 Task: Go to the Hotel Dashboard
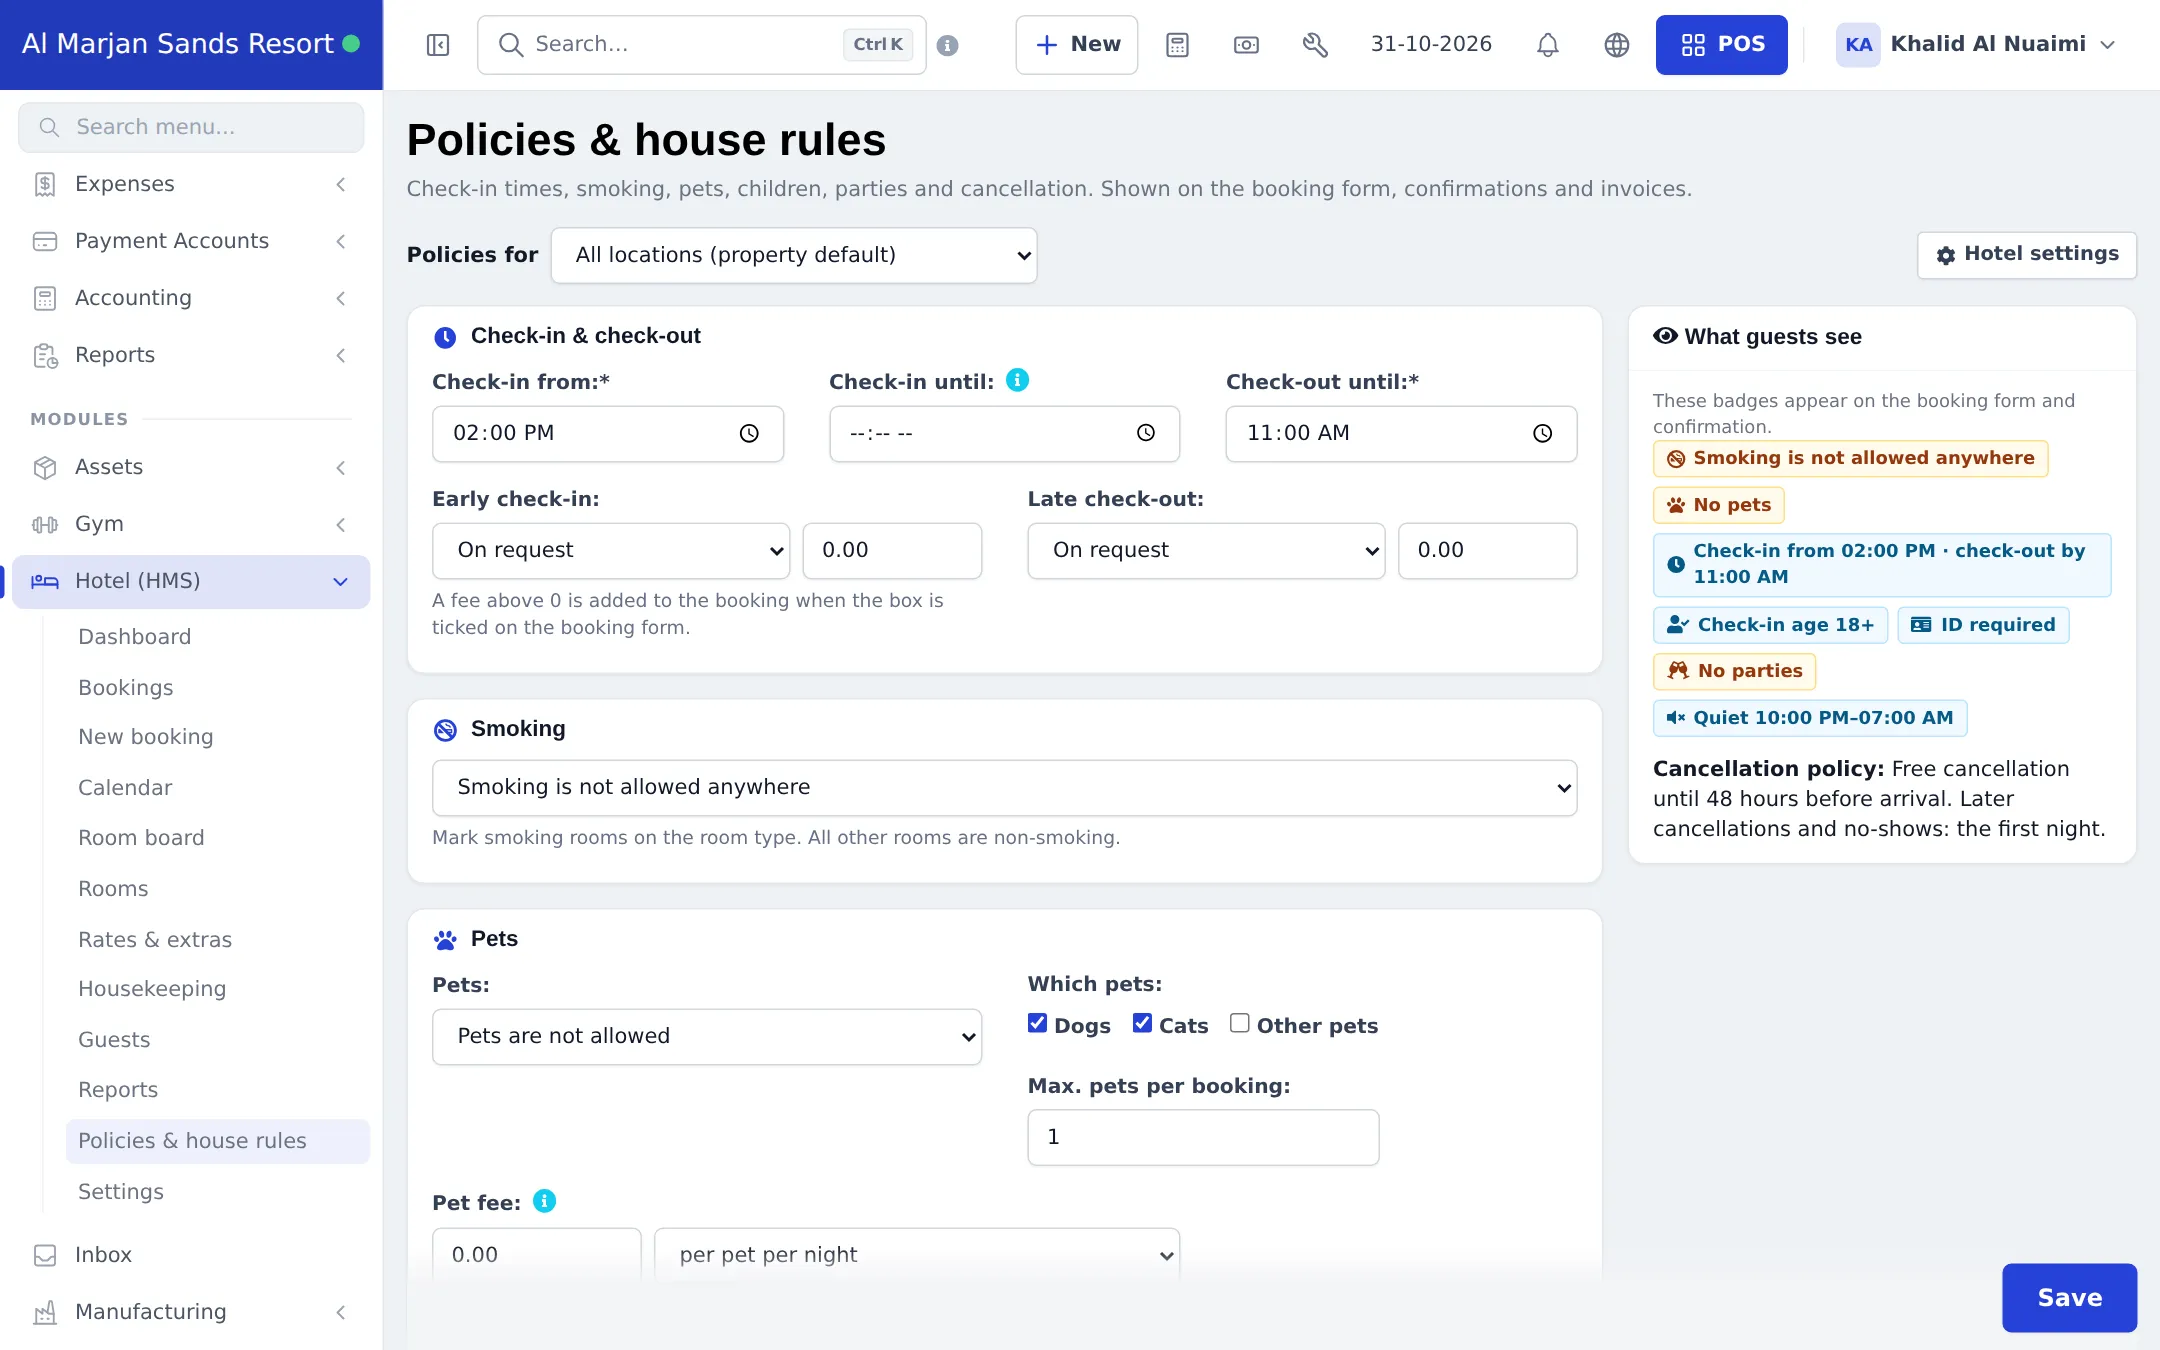134,637
